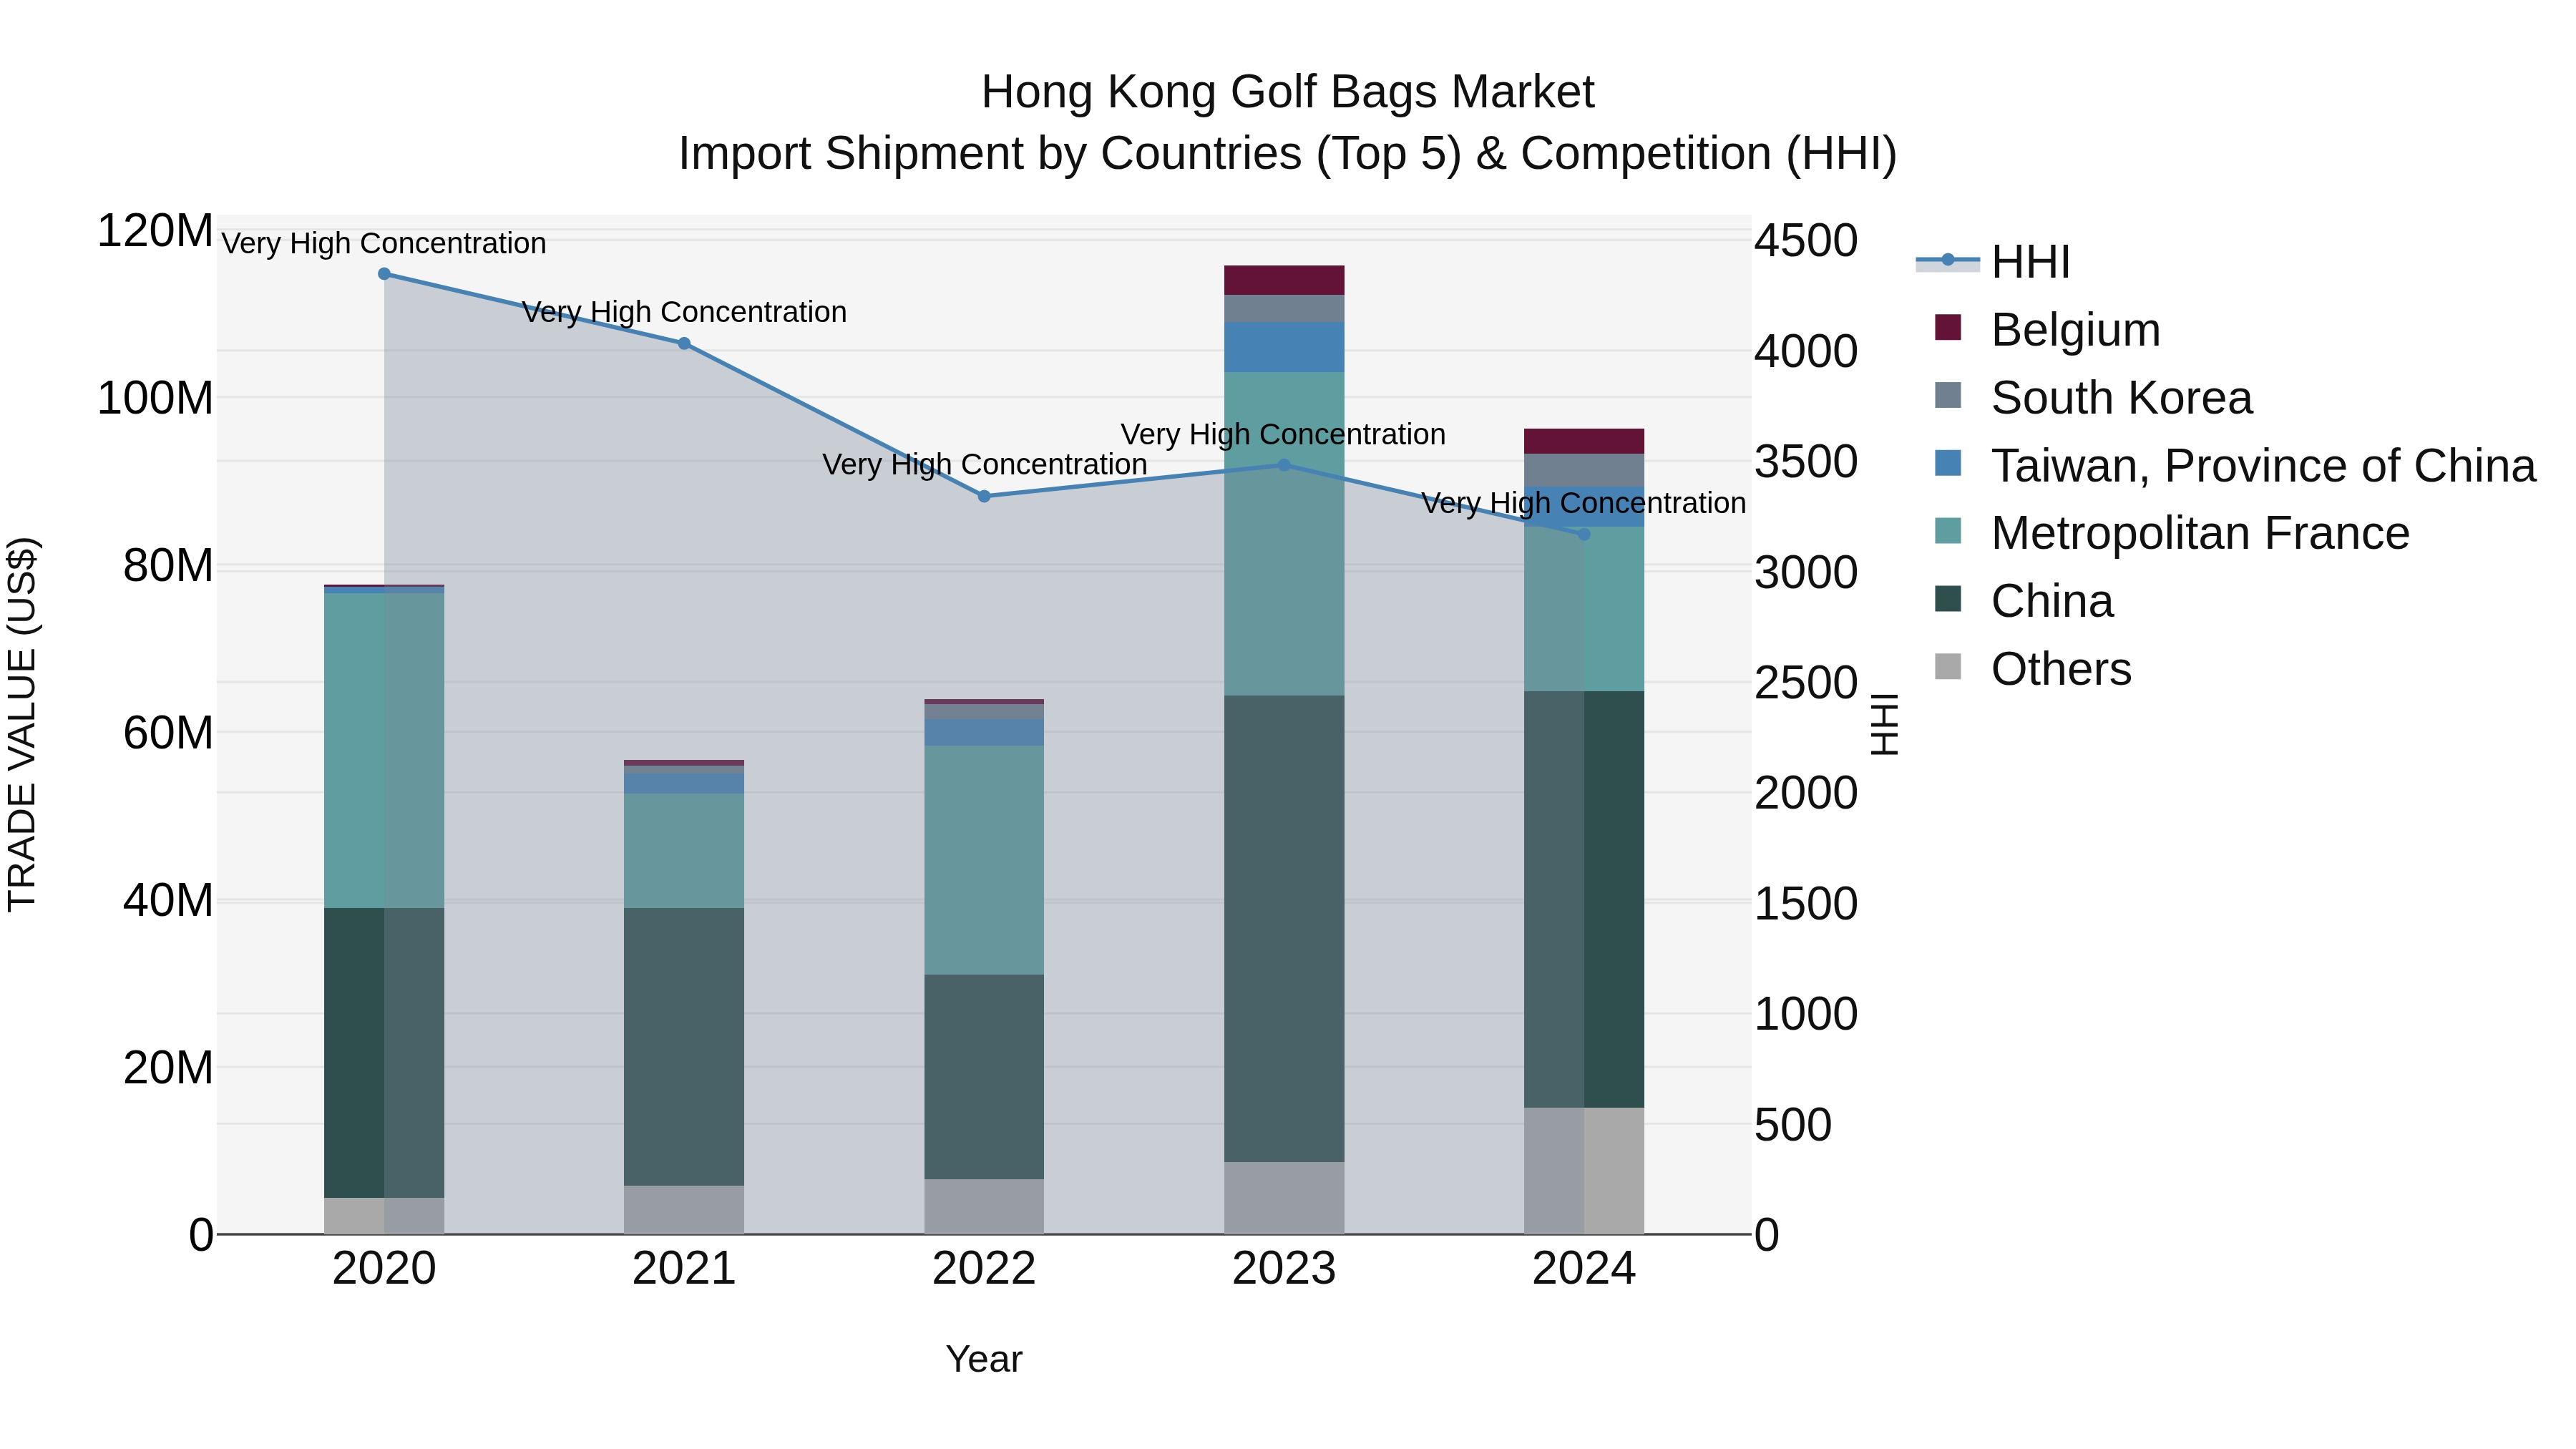Select the 2021 HHI data point
The height and width of the screenshot is (1449, 2576).
pos(684,344)
